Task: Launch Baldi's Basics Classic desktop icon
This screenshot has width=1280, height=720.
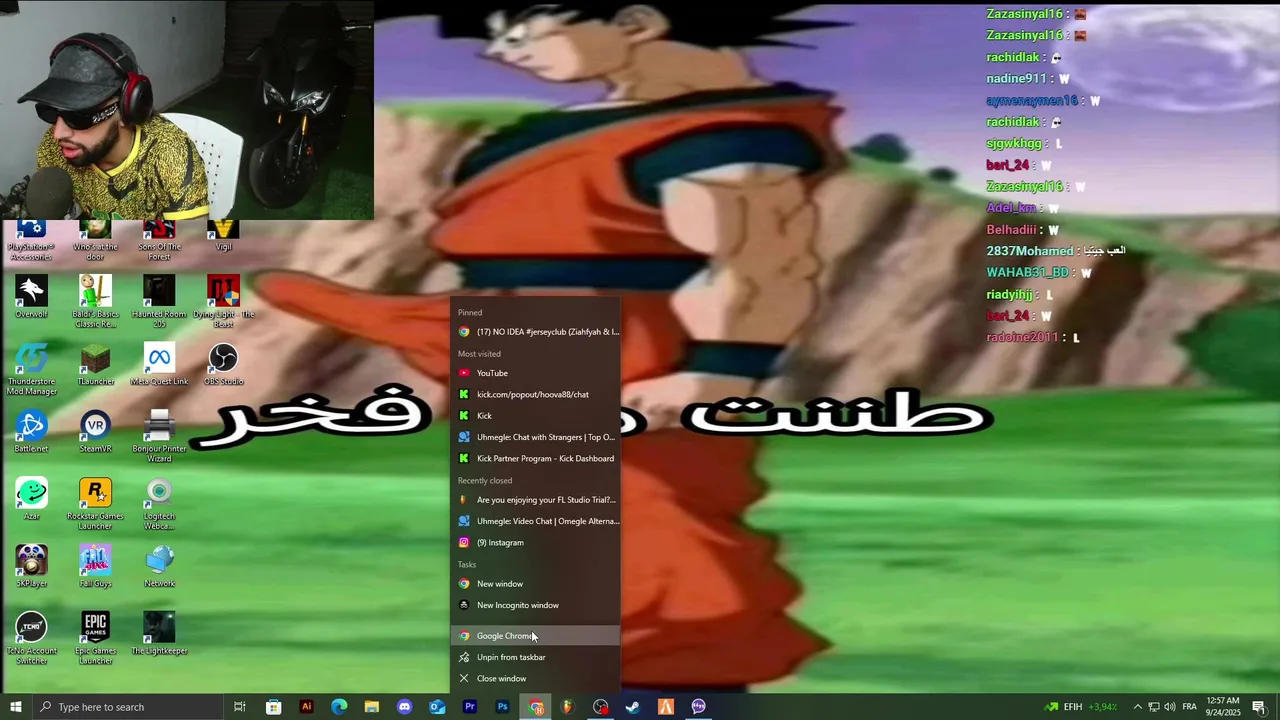Action: coord(95,302)
